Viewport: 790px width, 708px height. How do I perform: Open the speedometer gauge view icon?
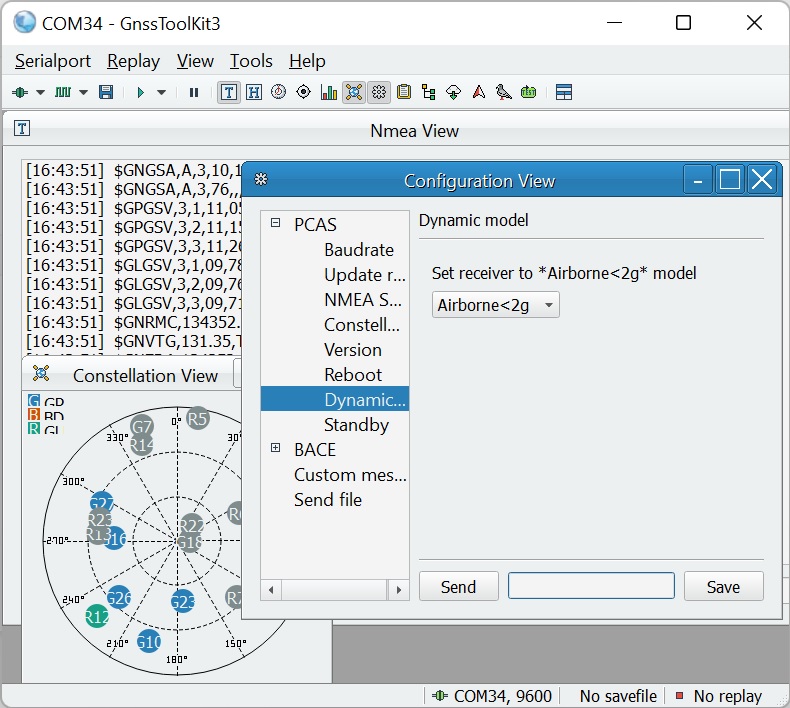pyautogui.click(x=279, y=92)
